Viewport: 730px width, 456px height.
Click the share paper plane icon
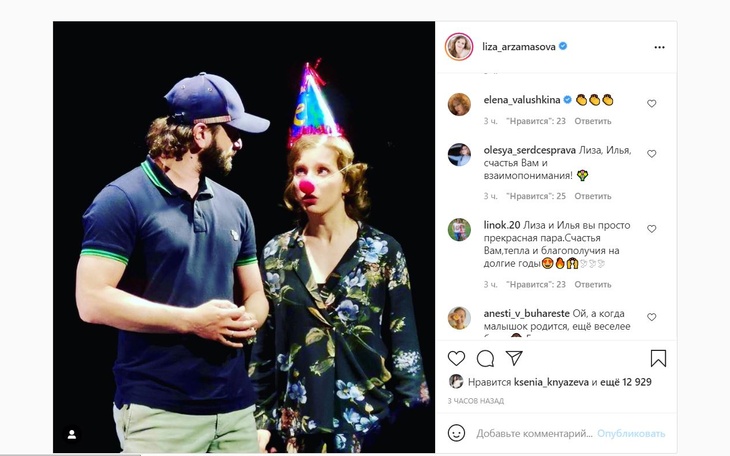tap(514, 358)
